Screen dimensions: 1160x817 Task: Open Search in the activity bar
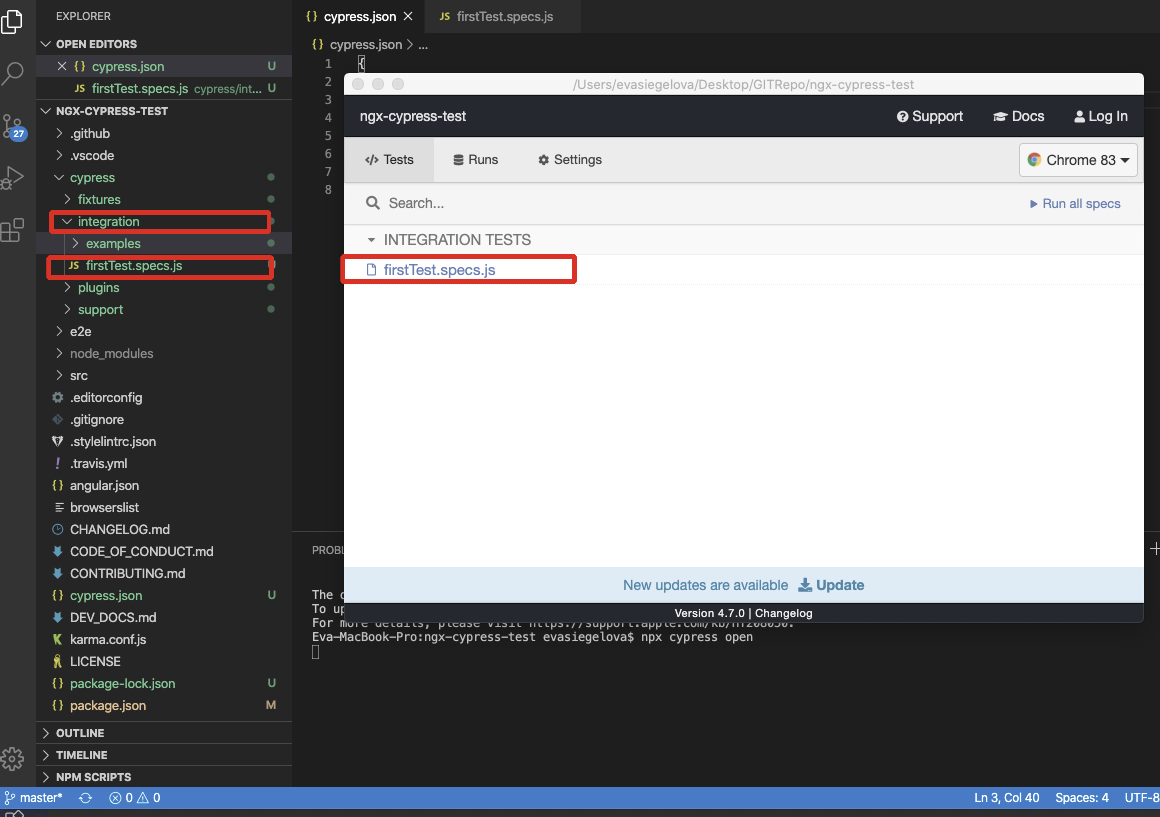[x=13, y=73]
